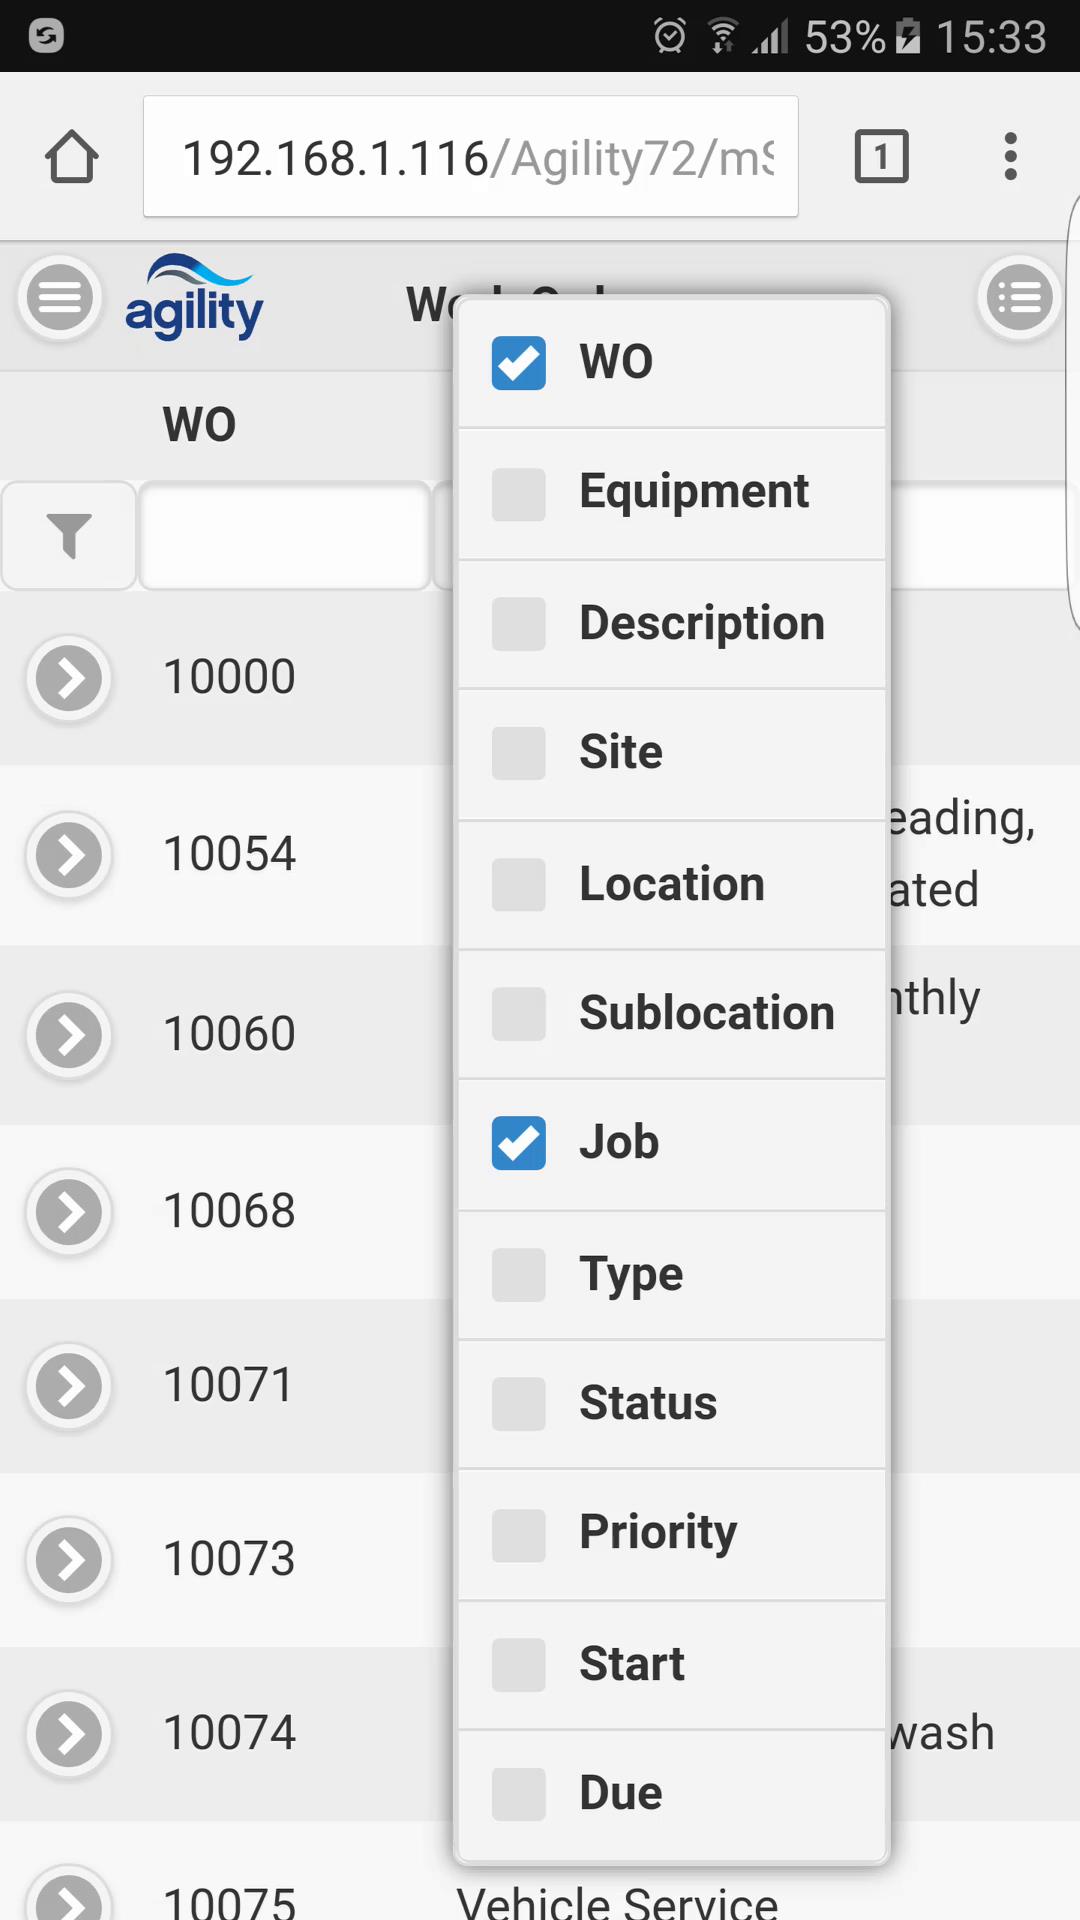Viewport: 1080px width, 1920px height.
Task: Open the hamburger menu beside Agility logo
Action: click(x=60, y=297)
